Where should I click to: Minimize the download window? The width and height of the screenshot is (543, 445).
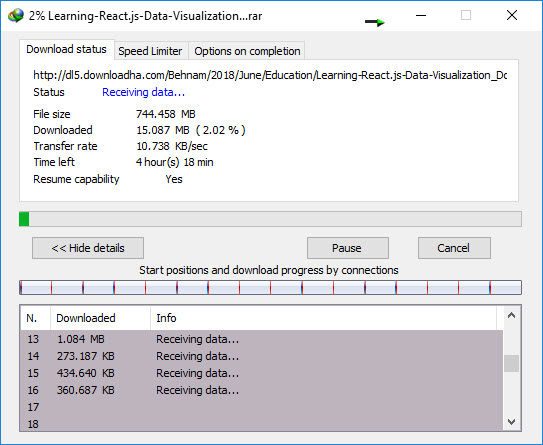421,15
